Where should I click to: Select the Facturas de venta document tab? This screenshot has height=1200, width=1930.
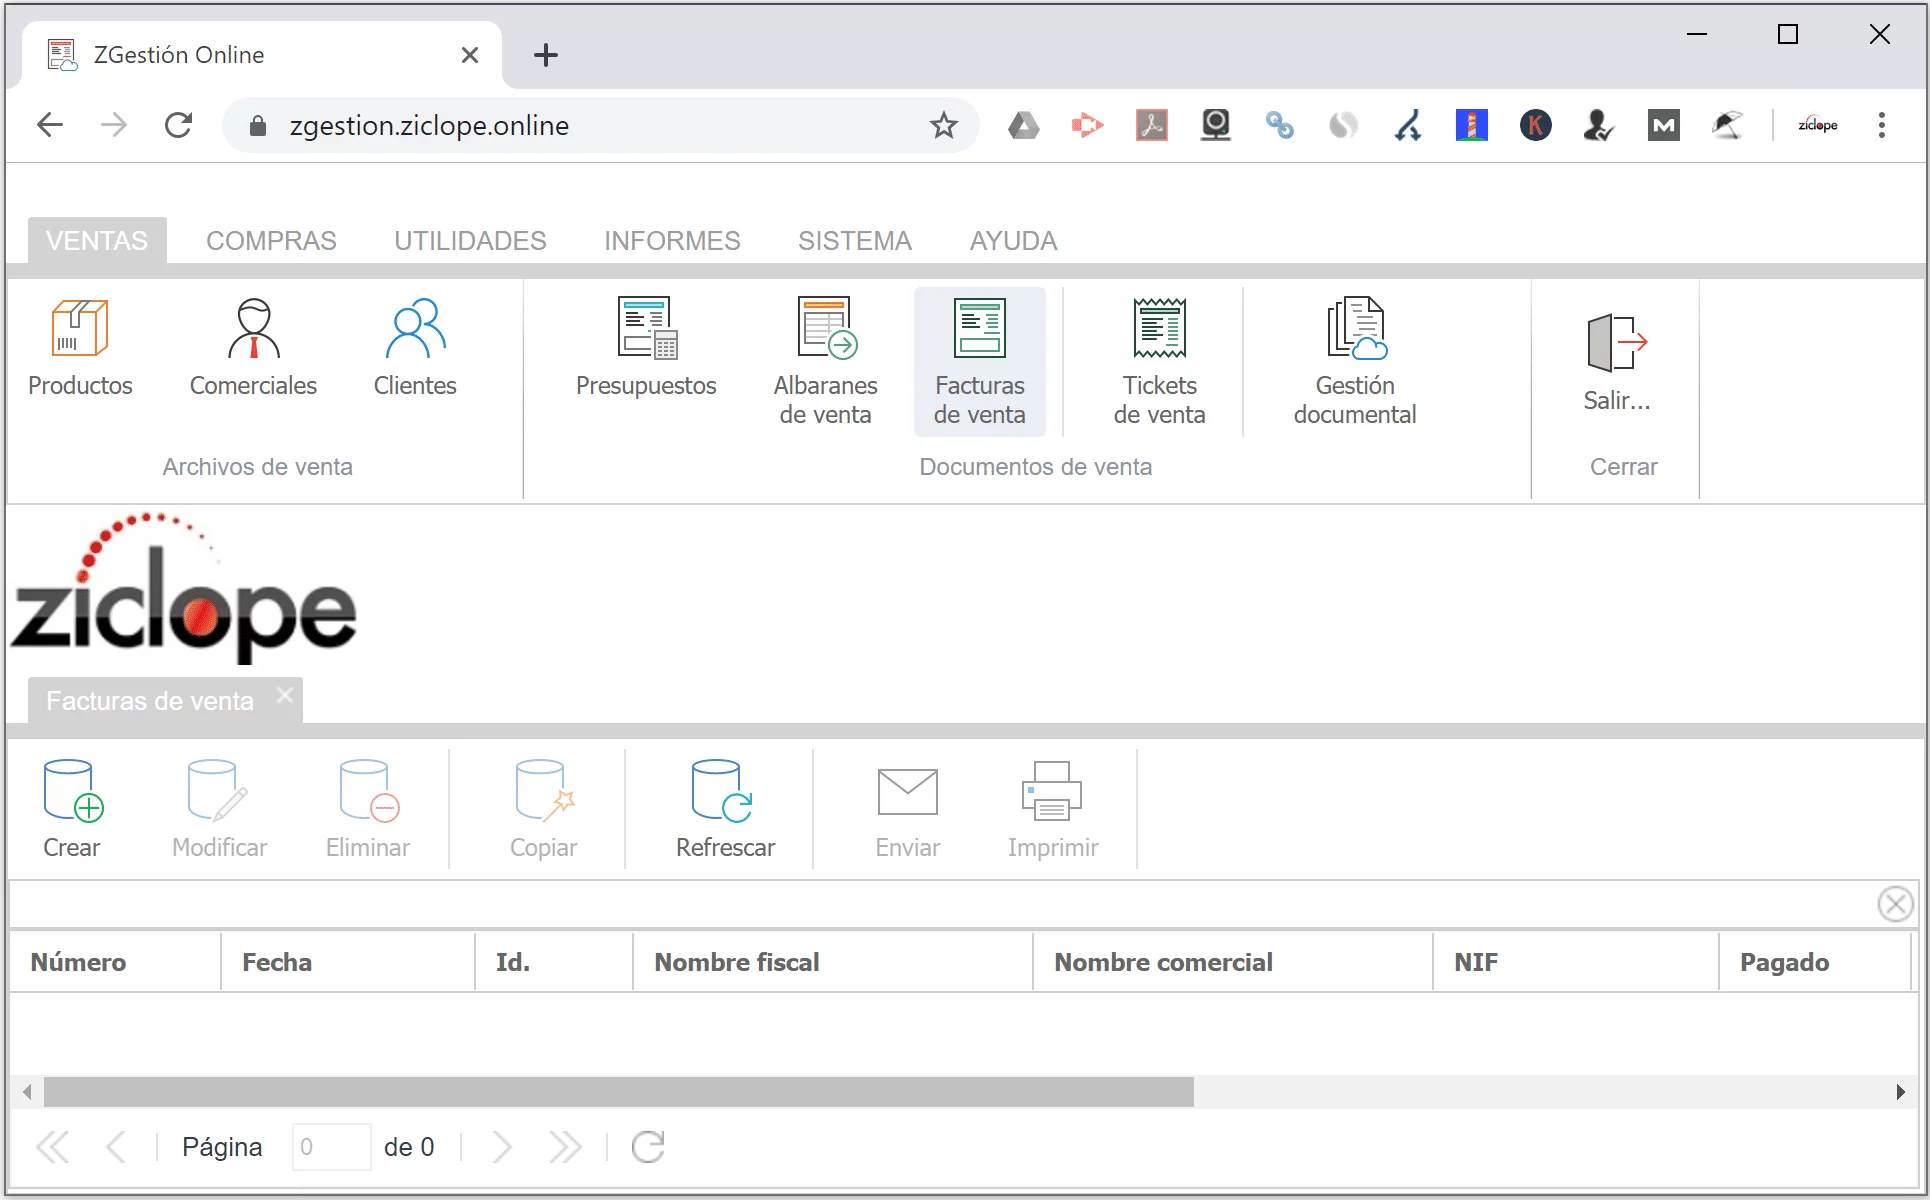click(x=150, y=701)
